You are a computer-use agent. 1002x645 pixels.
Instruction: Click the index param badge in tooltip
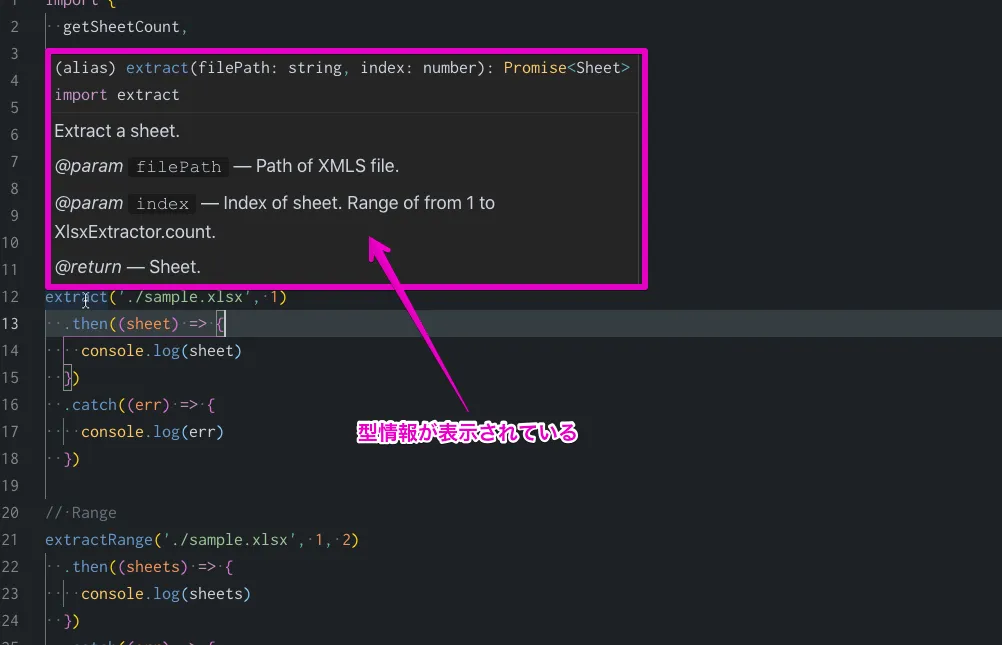(x=162, y=204)
